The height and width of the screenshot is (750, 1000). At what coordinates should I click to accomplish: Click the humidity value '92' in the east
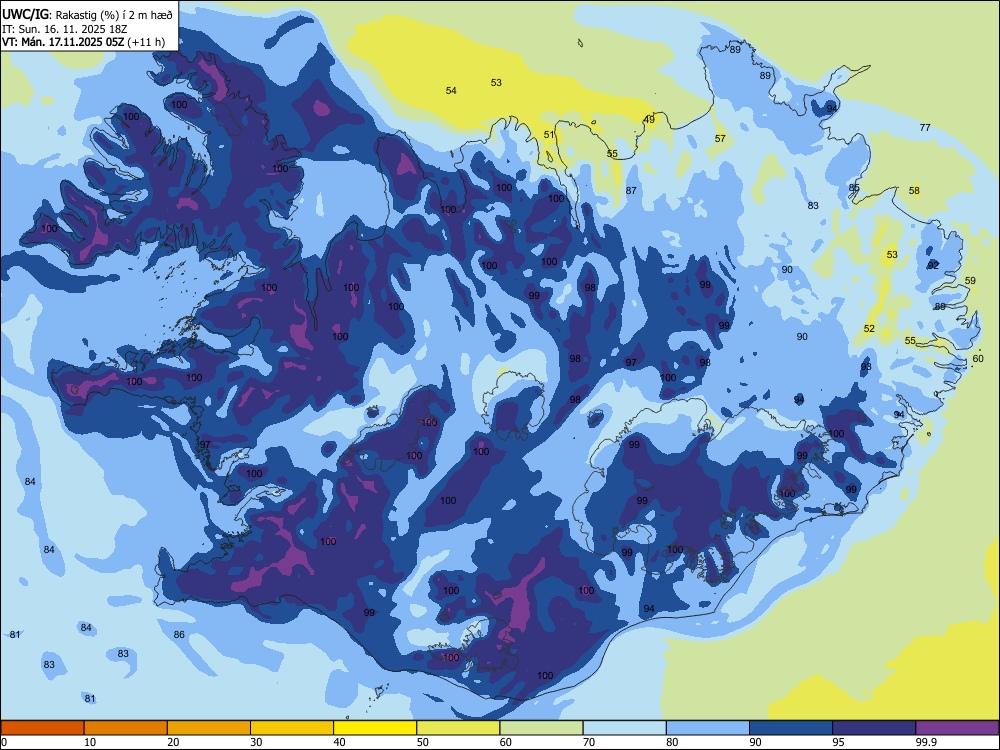click(933, 265)
